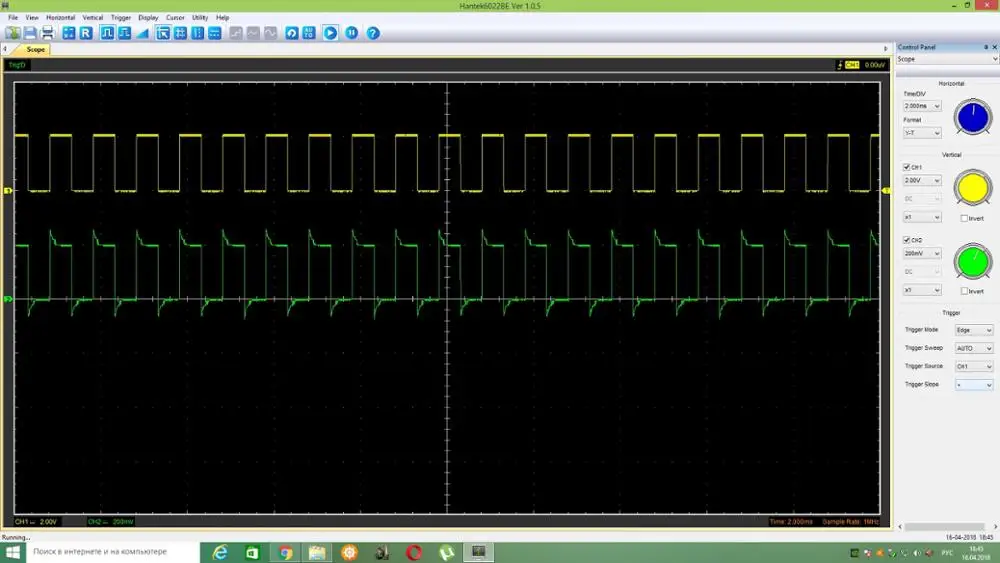Open the Trigger Source dropdown
The height and width of the screenshot is (563, 1000).
coord(974,366)
